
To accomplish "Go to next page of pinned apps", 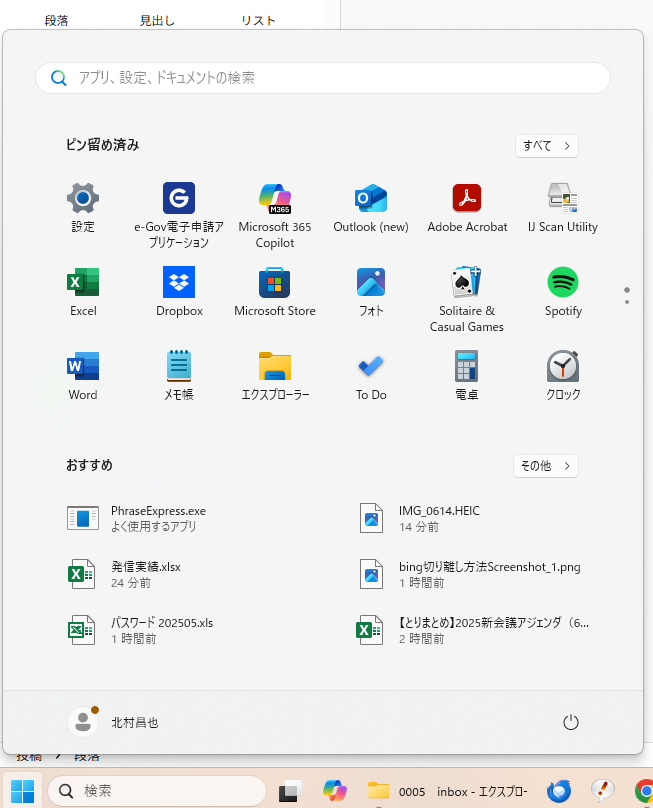I will point(627,301).
